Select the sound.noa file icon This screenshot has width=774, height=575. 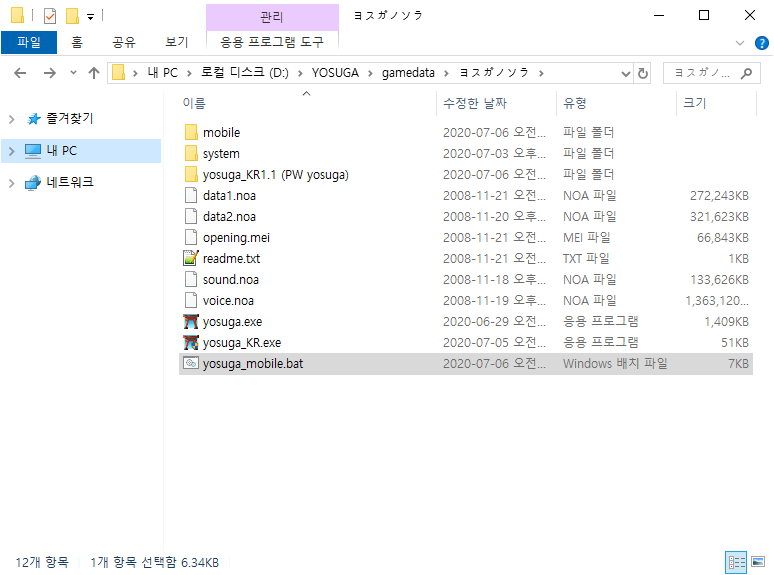191,279
